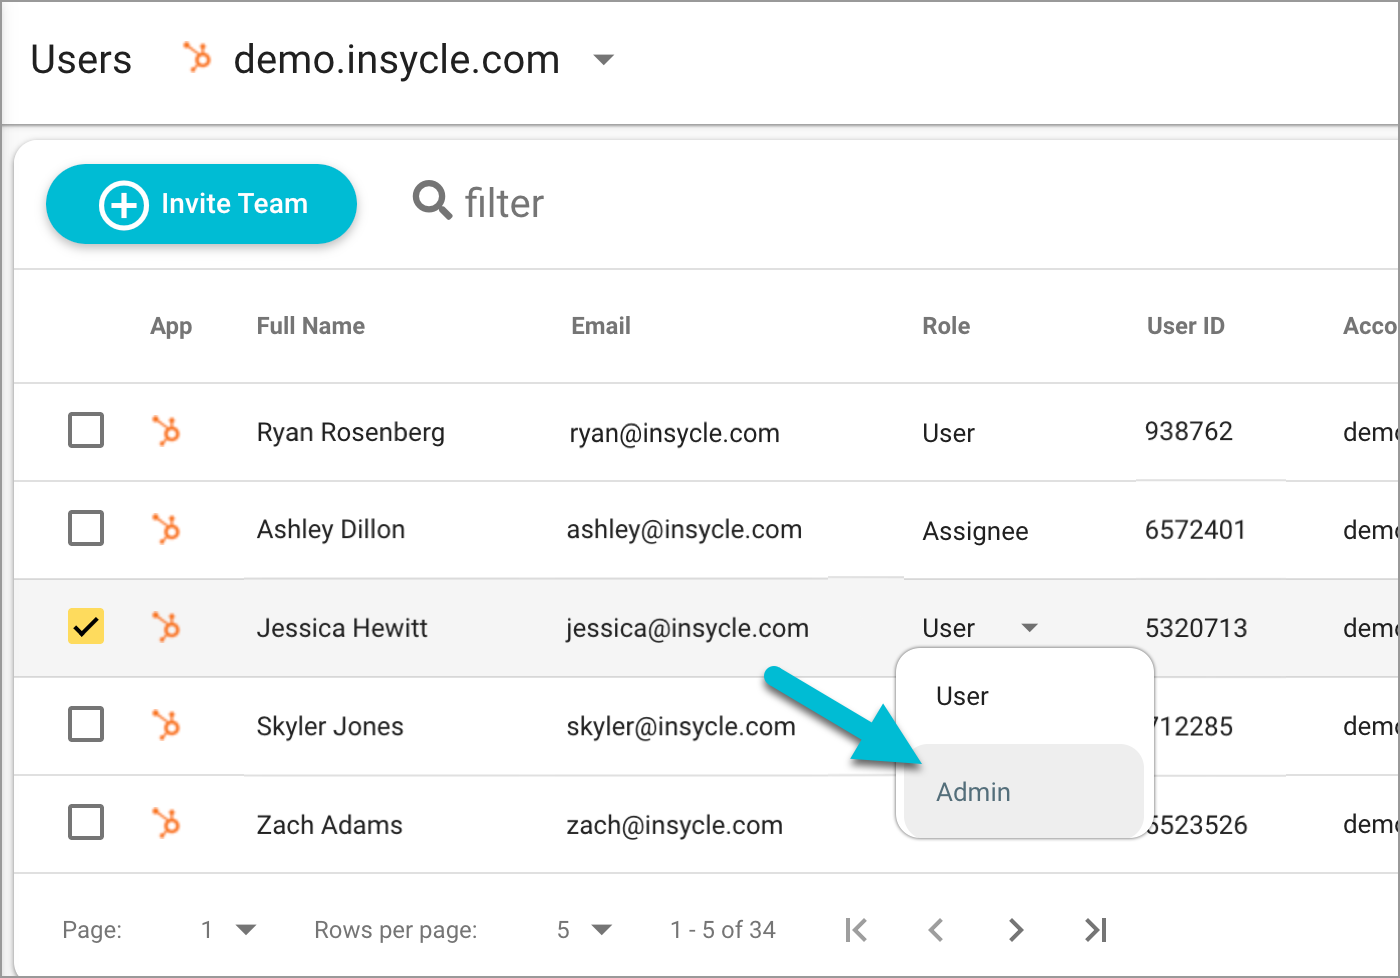The image size is (1400, 978).
Task: Click the magnifier search icon next to filter
Action: tap(432, 200)
